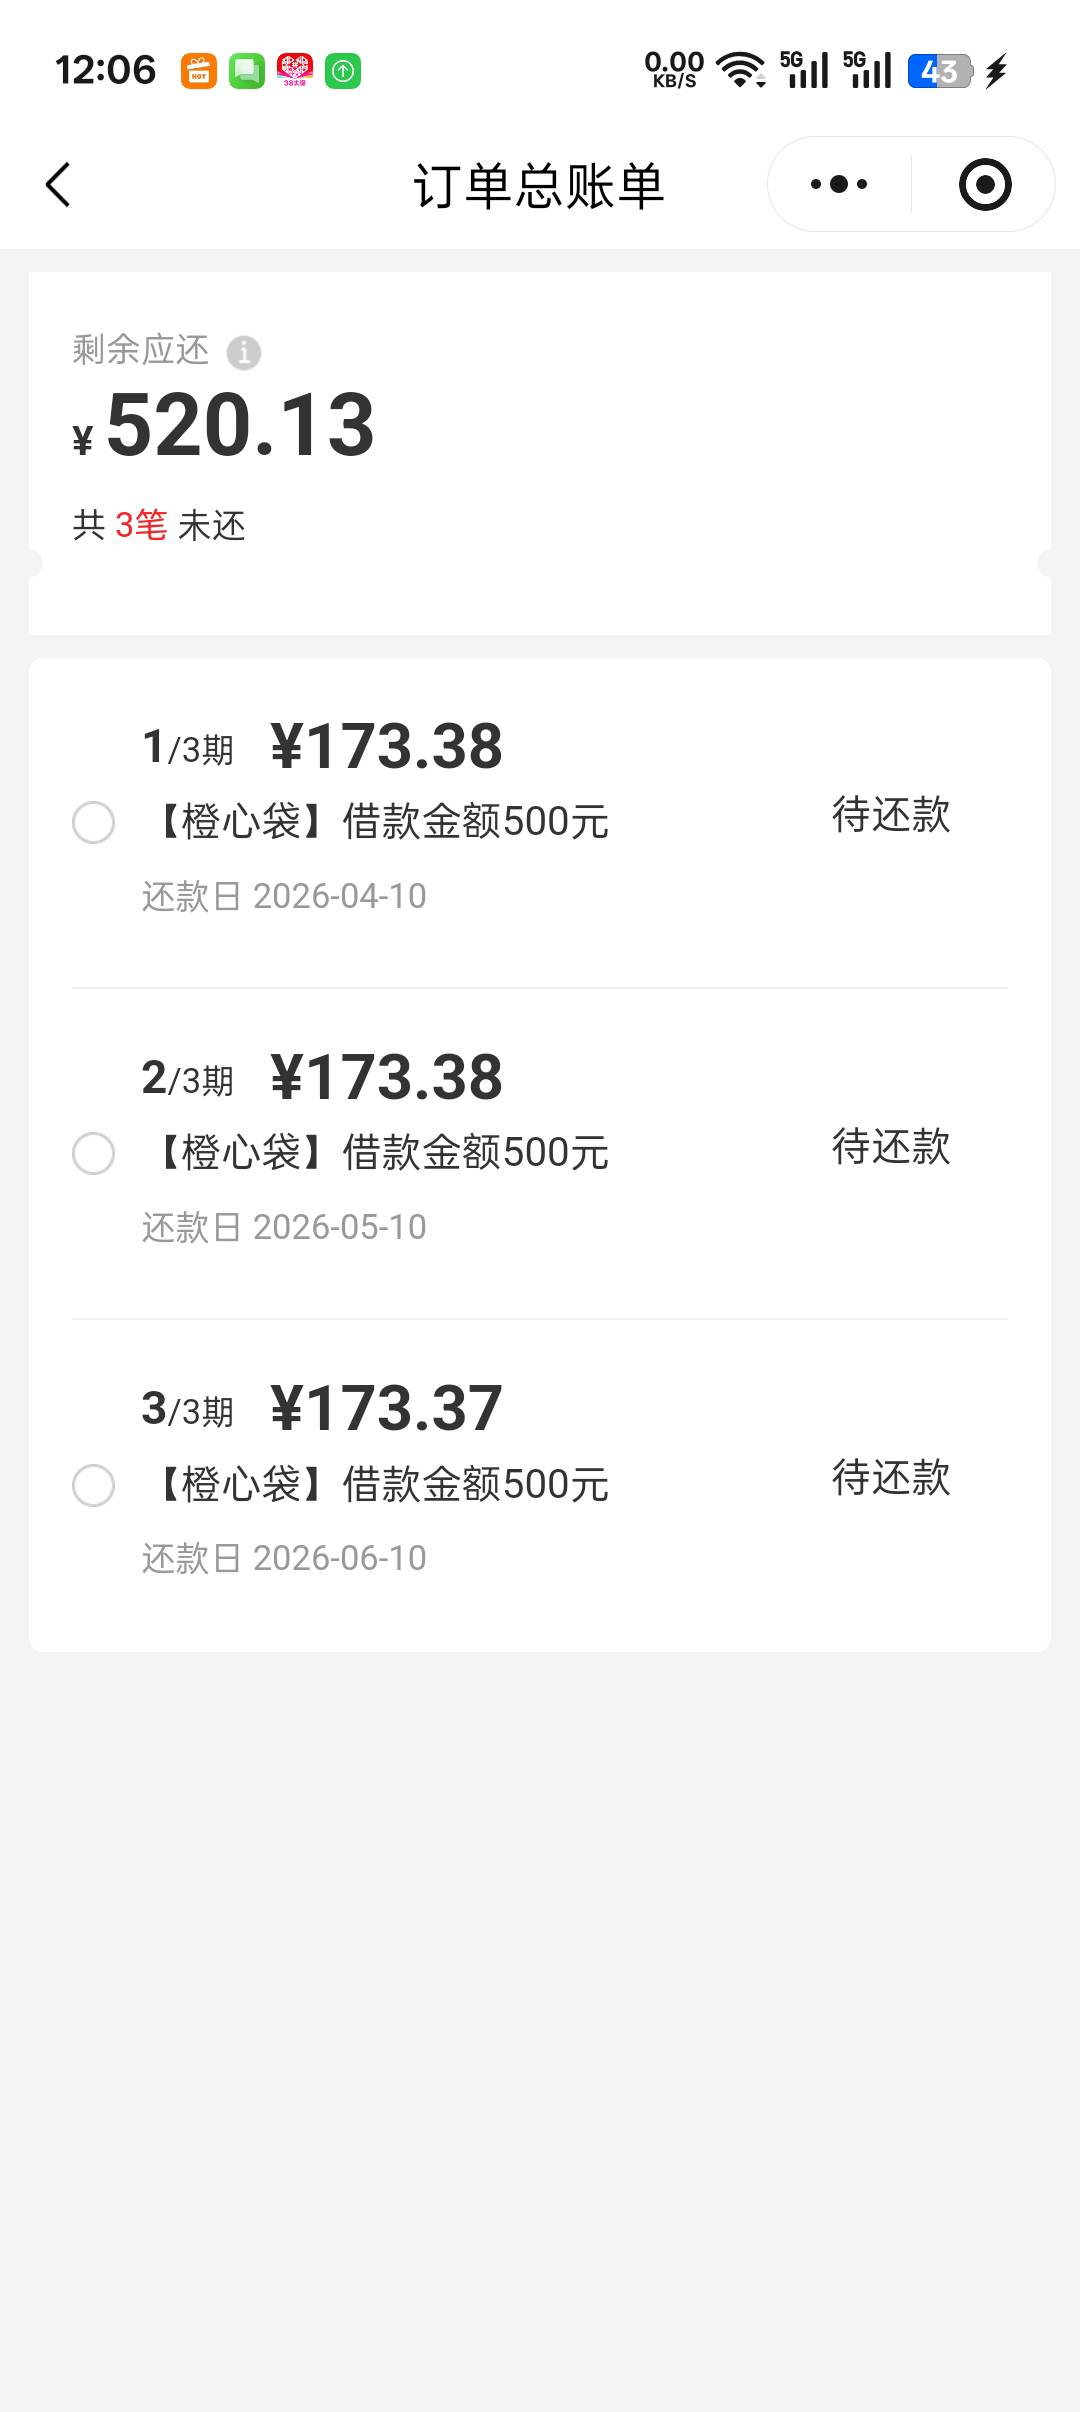The image size is (1080, 2412).
Task: Tap the orange HOT notification icon
Action: [x=199, y=71]
